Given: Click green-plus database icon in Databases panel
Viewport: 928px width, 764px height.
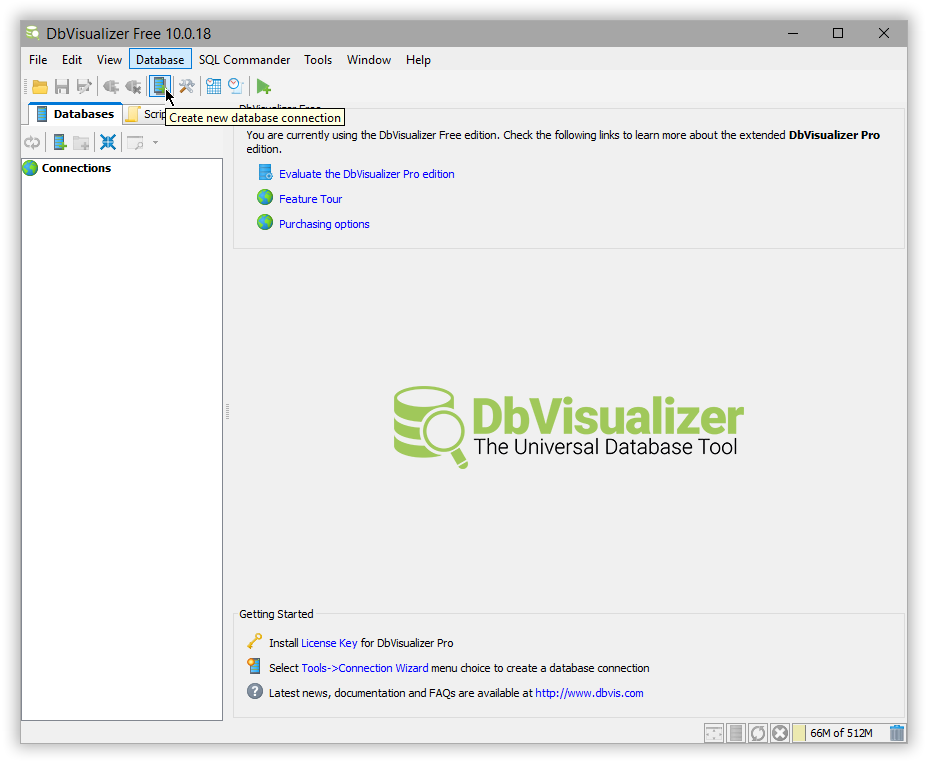Looking at the screenshot, I should [x=60, y=142].
